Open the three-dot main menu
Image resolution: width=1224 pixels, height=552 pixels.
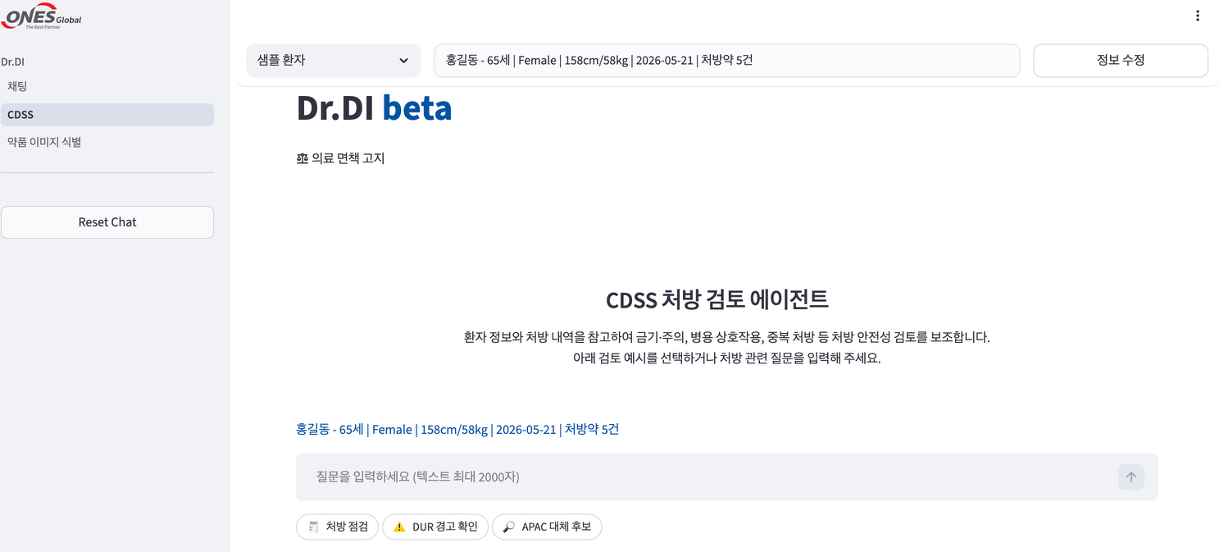pyautogui.click(x=1197, y=16)
